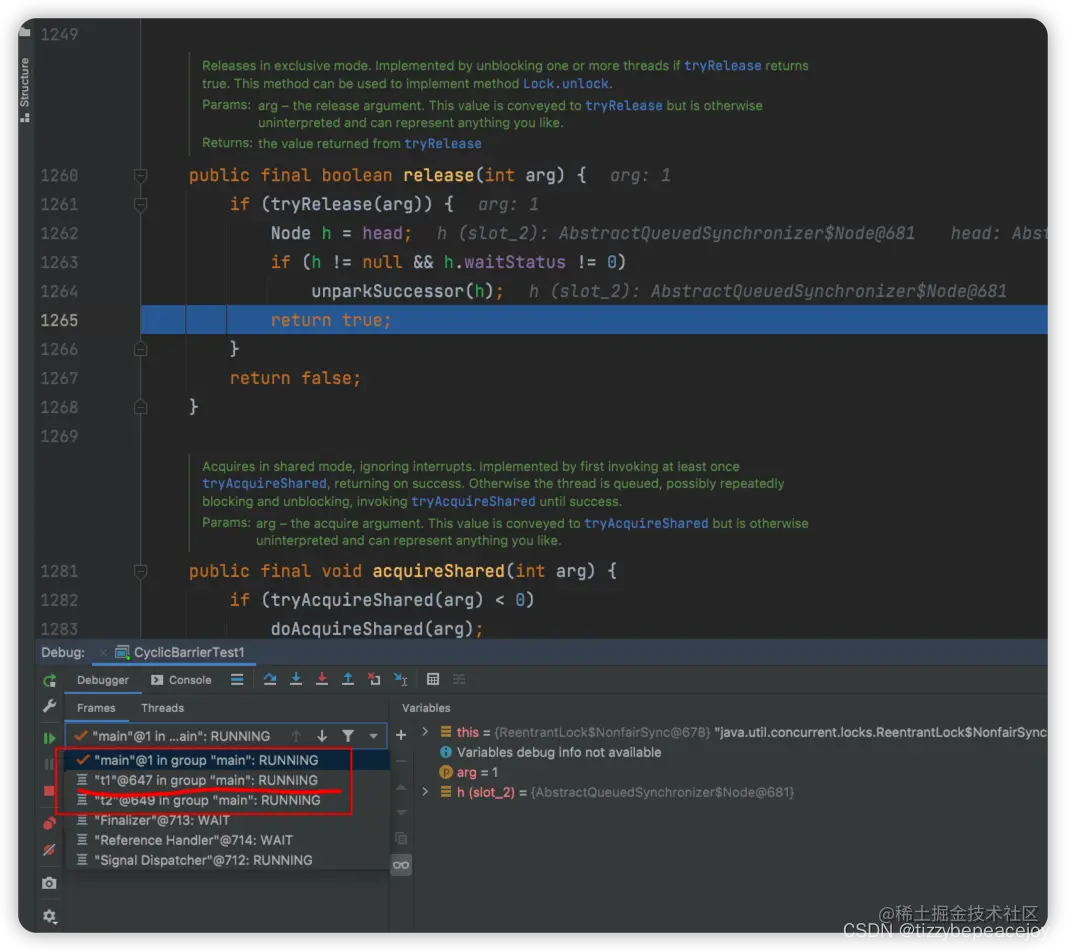Image resolution: width=1066 pixels, height=951 pixels.
Task: Switch to Console tab
Action: pos(182,680)
